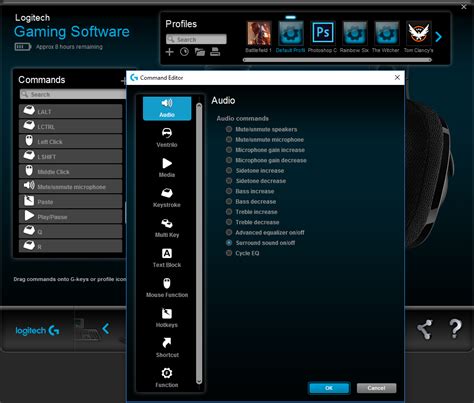This screenshot has height=403, width=474.
Task: Select Mute/unmute microphone radio option
Action: pos(229,139)
